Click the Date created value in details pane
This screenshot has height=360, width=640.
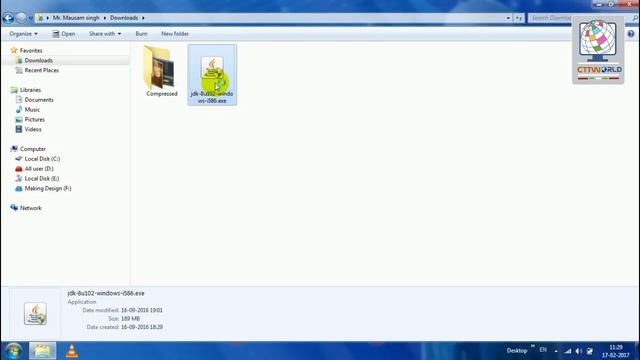142,327
